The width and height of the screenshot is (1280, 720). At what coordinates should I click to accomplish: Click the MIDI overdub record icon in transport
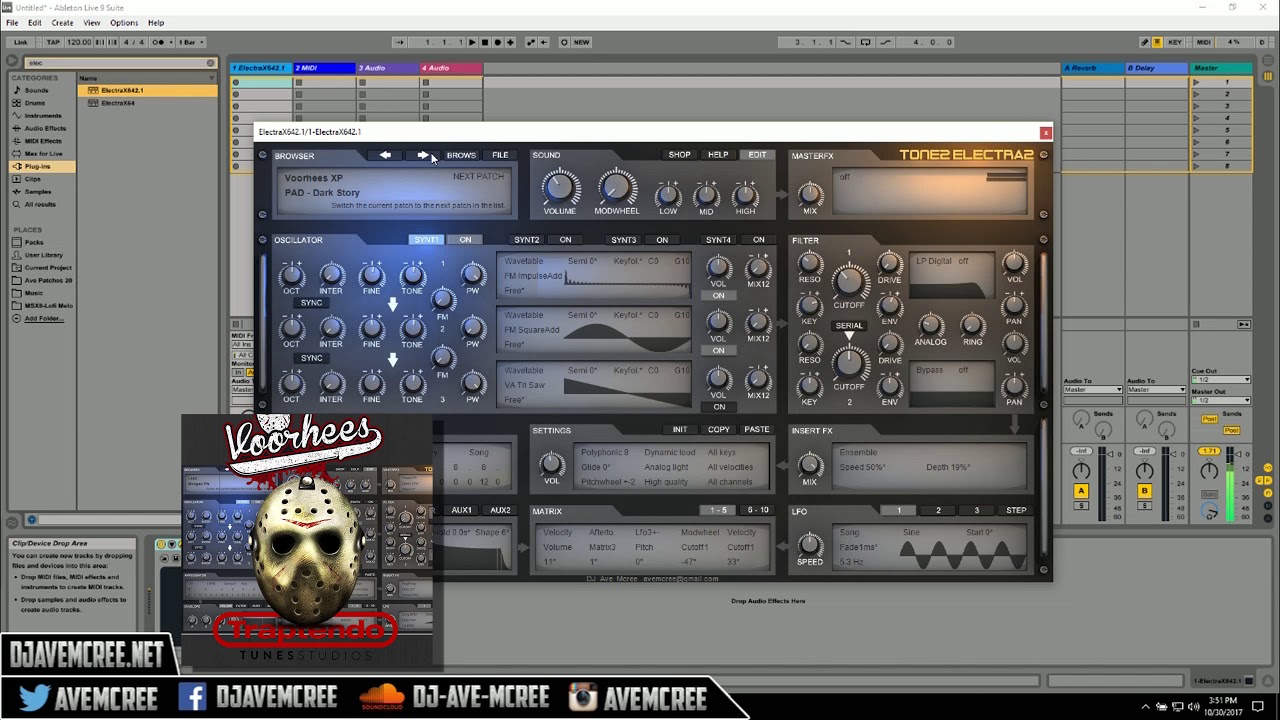[509, 42]
